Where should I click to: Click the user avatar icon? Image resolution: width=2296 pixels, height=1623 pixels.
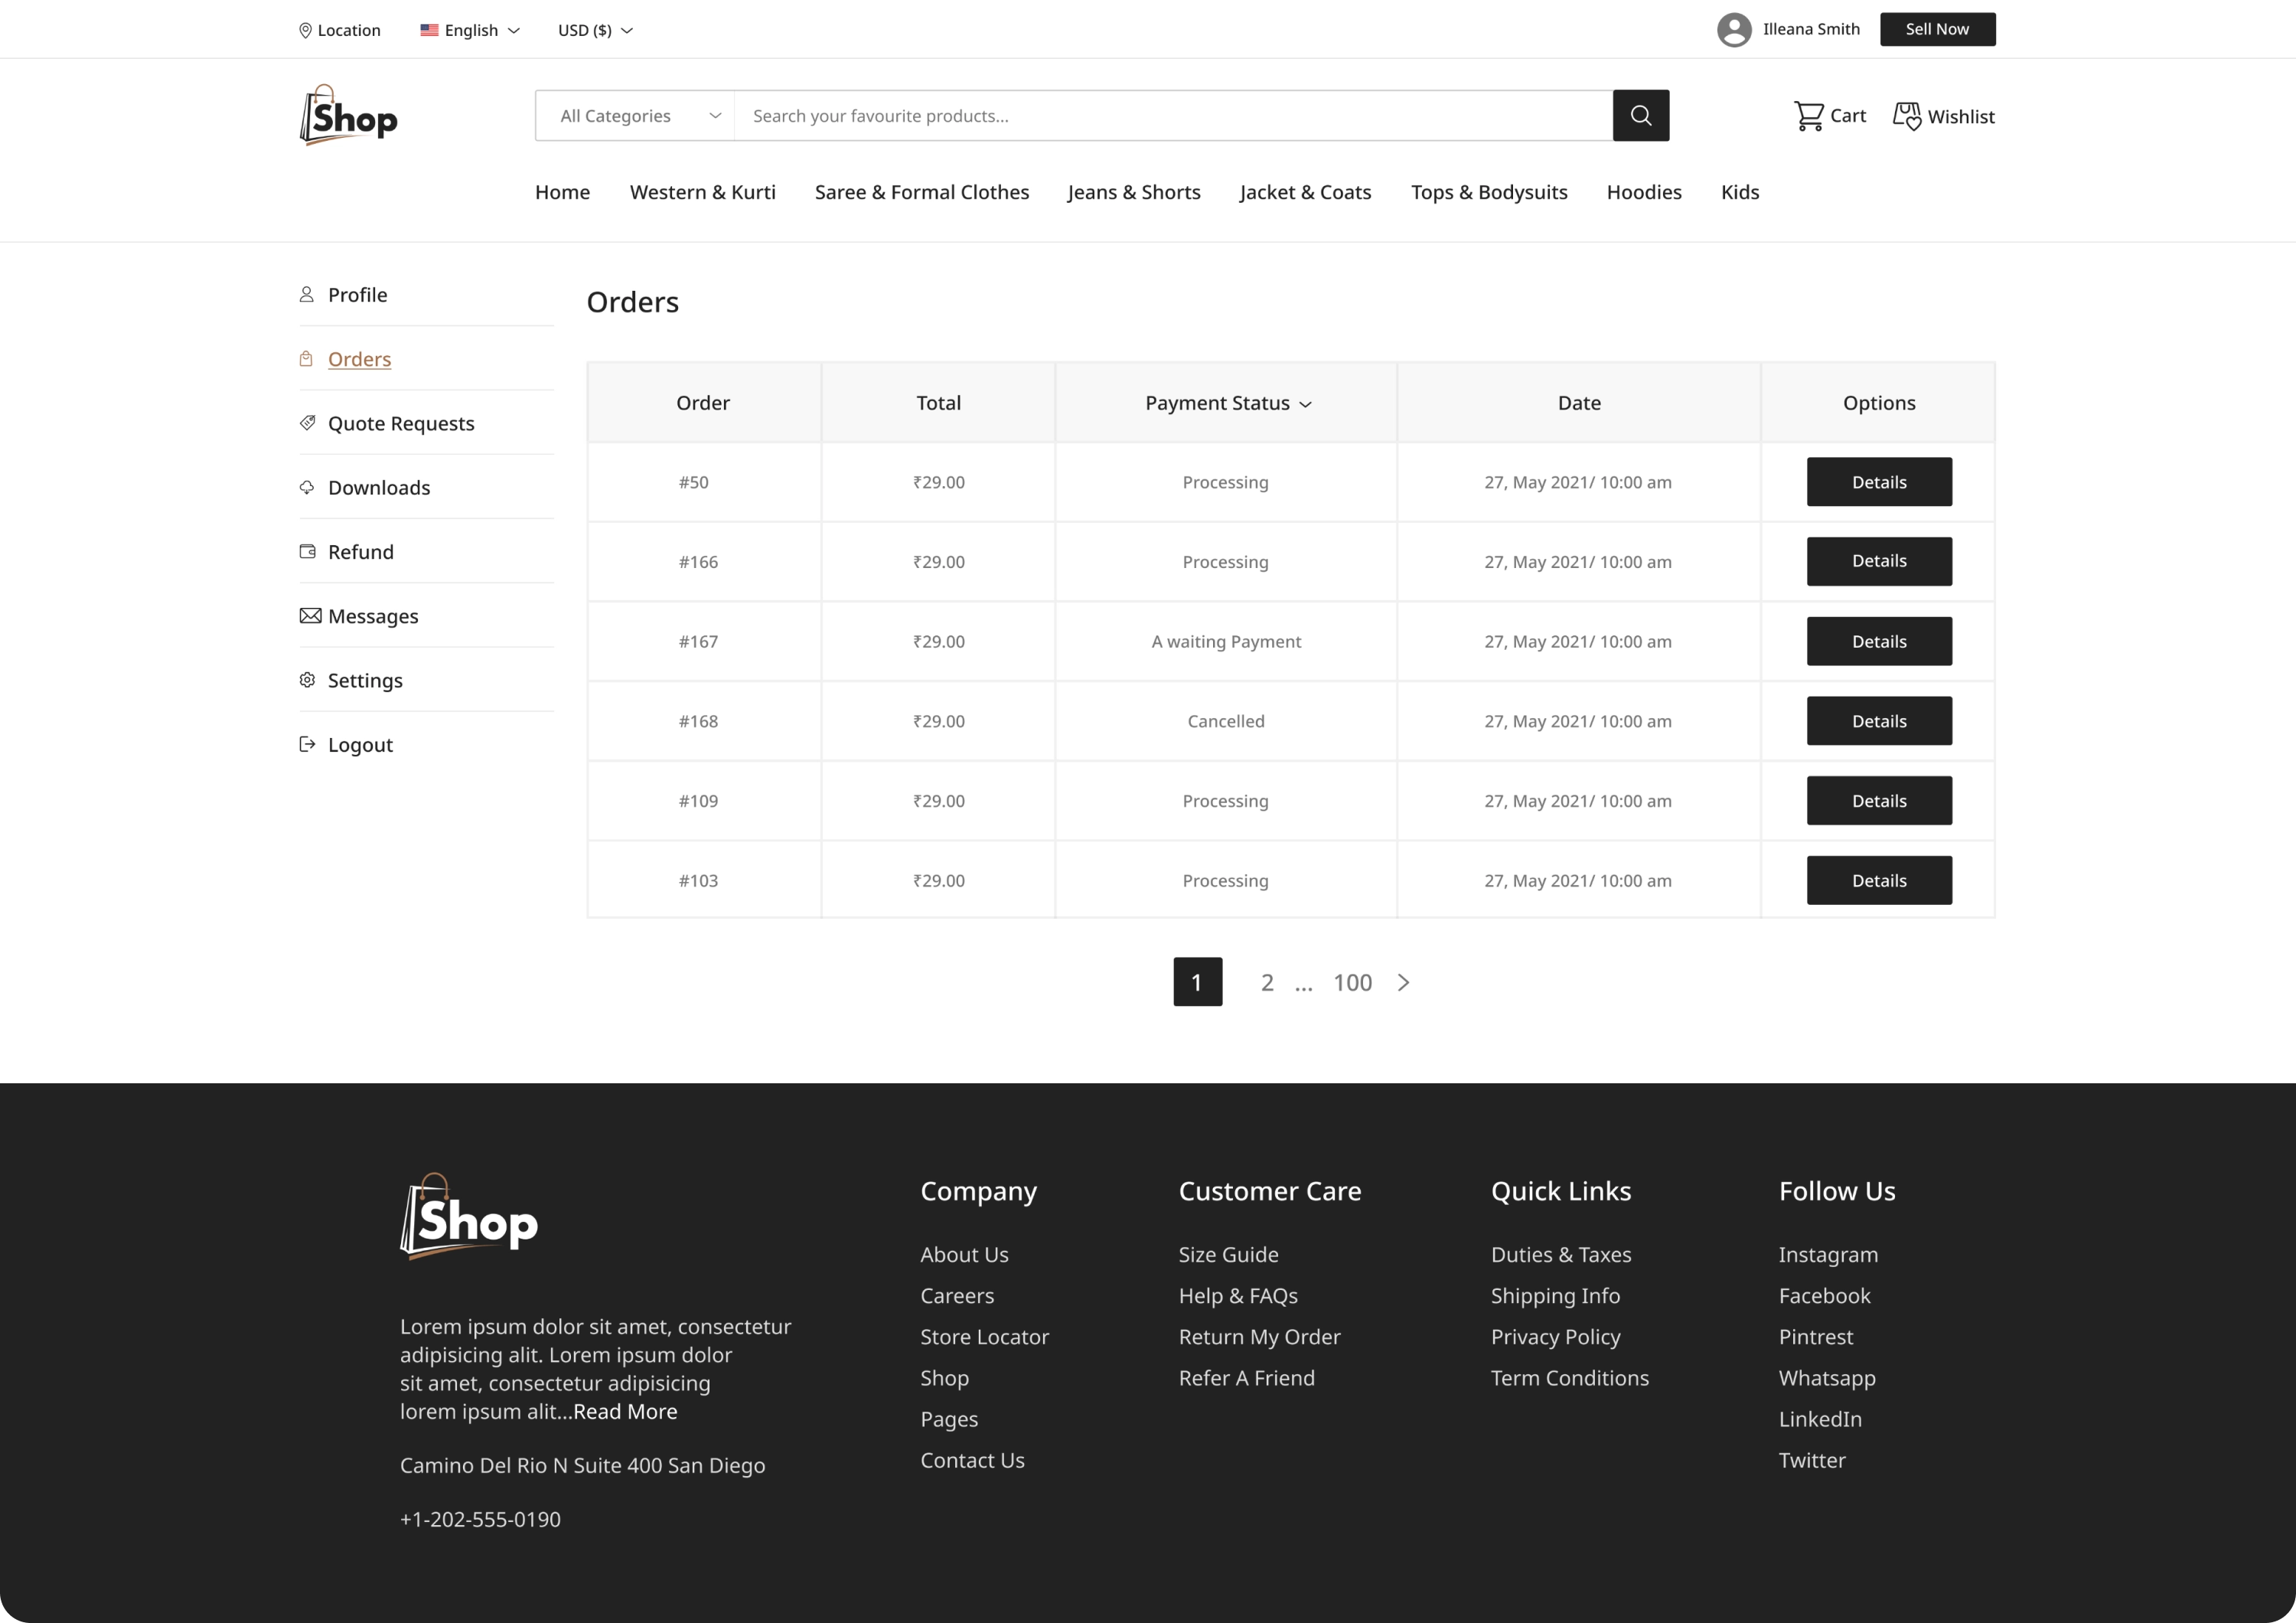click(1734, 29)
